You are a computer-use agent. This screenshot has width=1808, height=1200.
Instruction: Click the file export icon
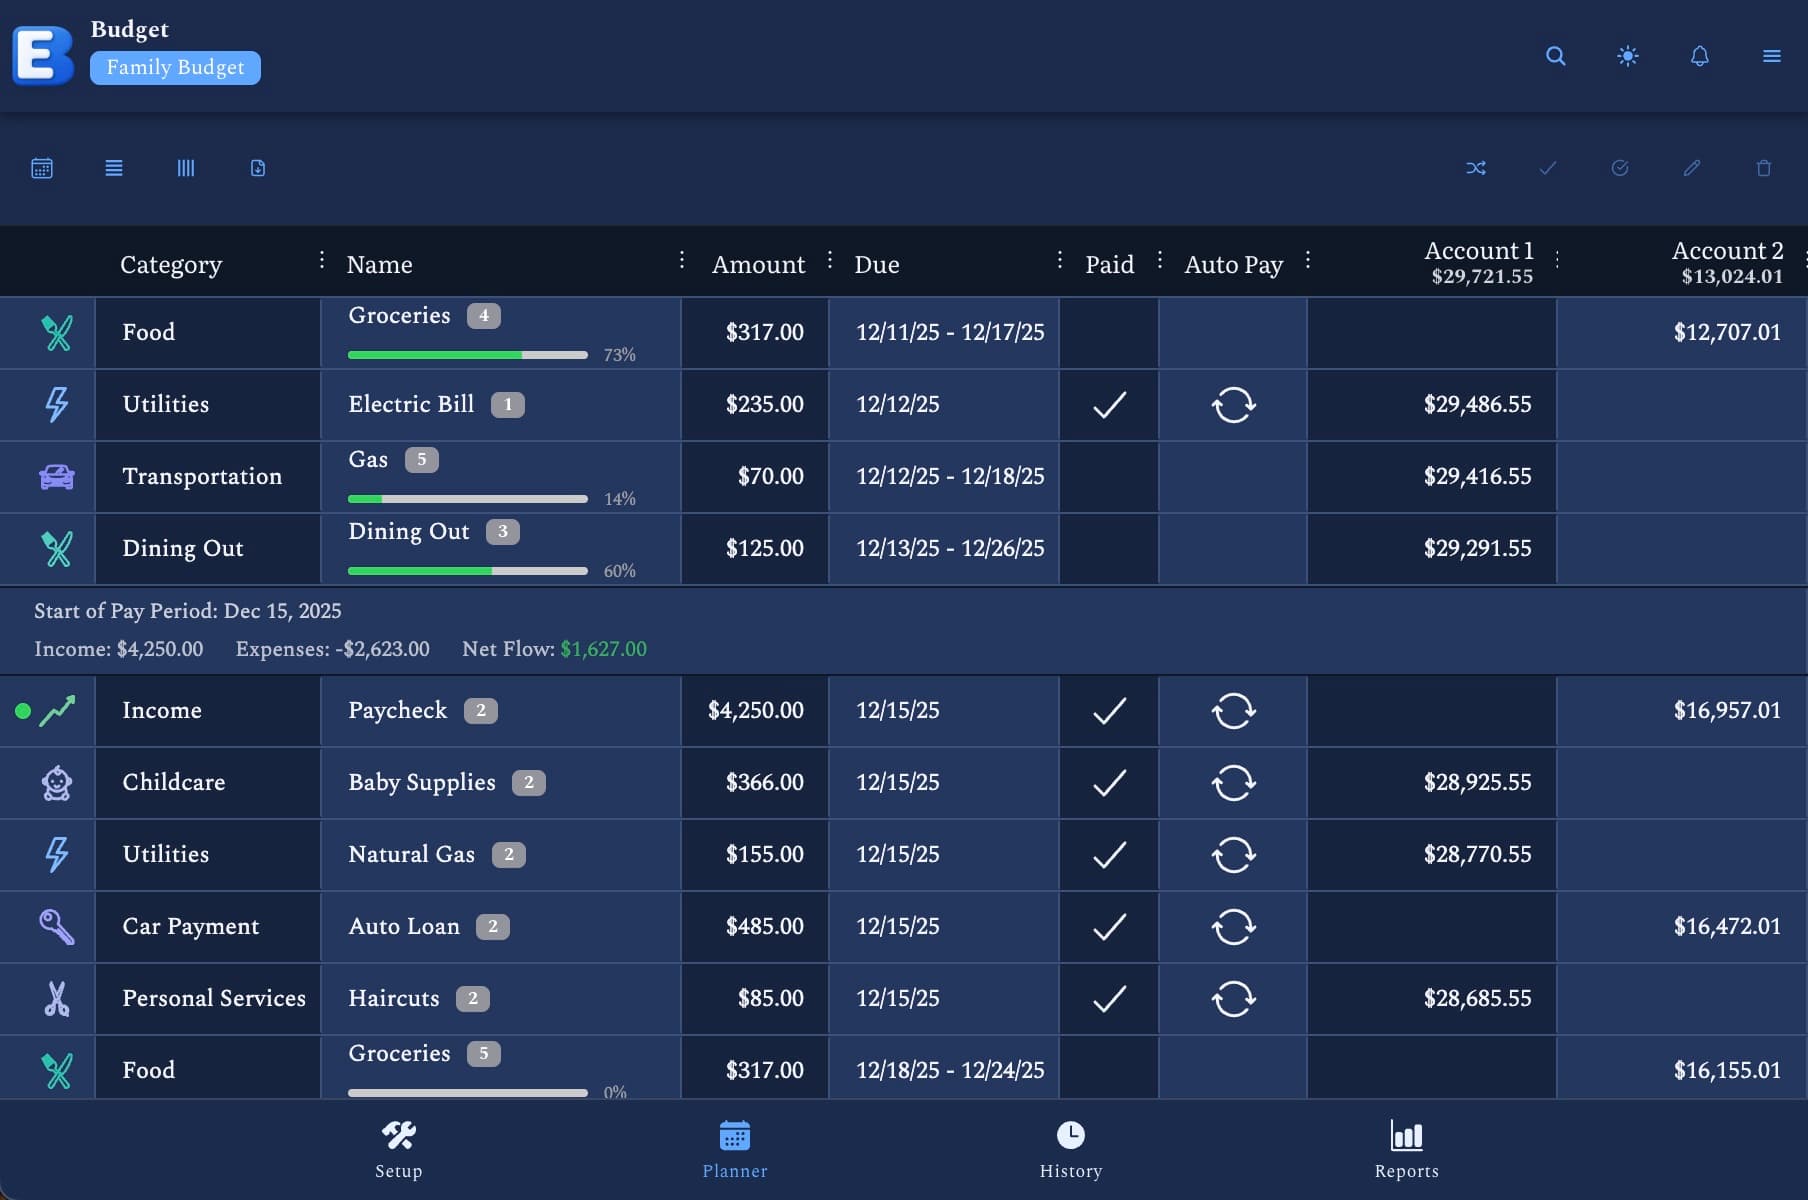click(257, 168)
